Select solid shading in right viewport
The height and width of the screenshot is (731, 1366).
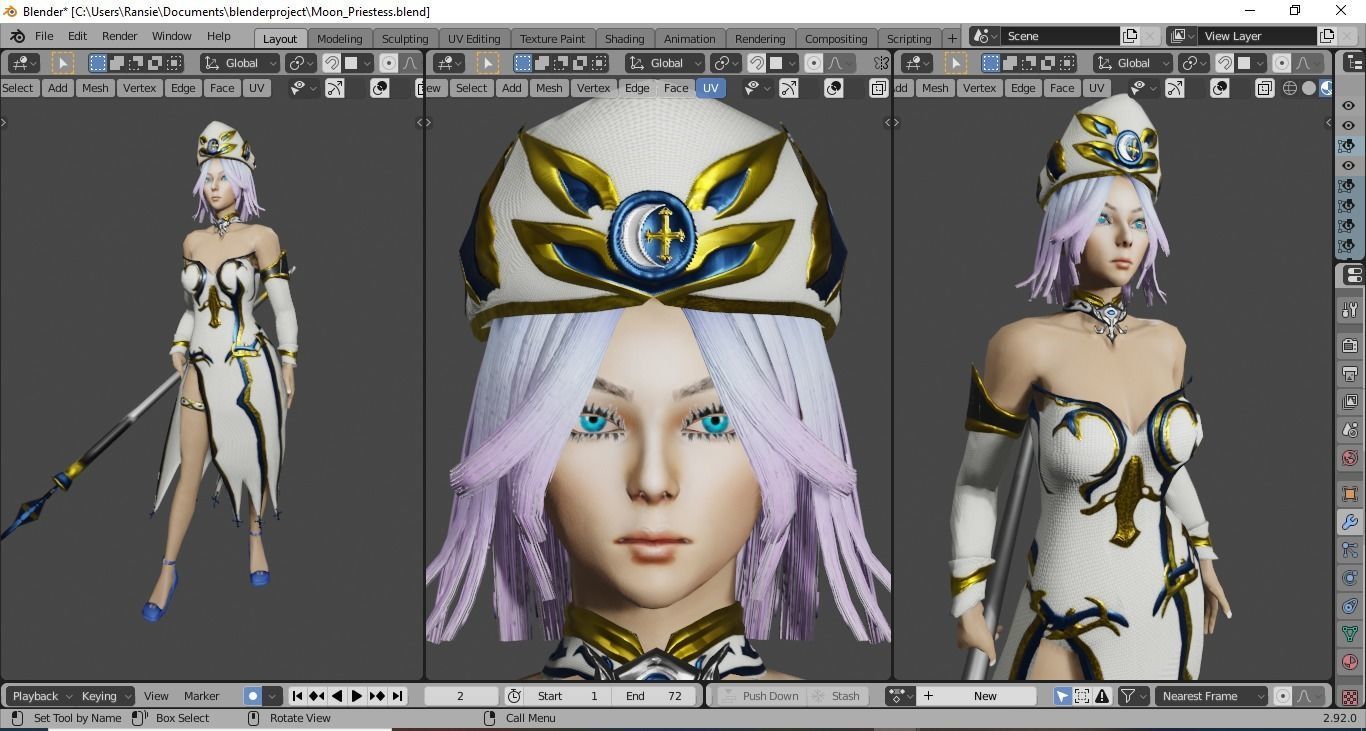point(1308,88)
